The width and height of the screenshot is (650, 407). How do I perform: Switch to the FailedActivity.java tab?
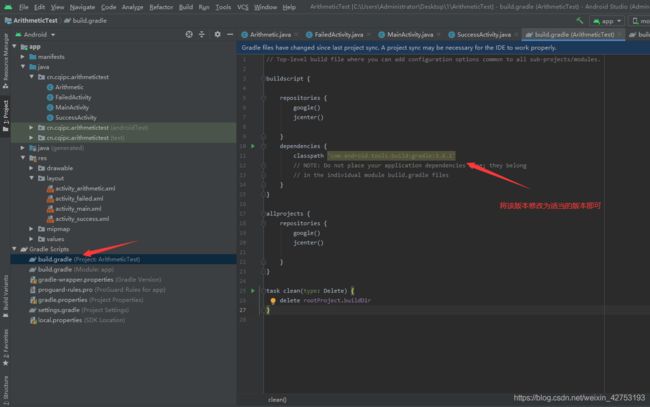(x=338, y=35)
